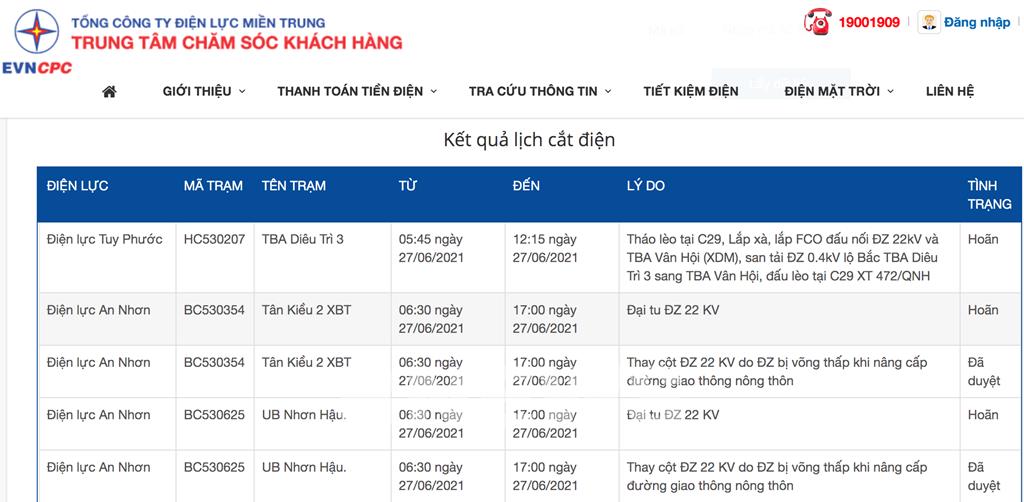
Task: Click the TÌNH TRẠNG column header
Action: pos(989,195)
